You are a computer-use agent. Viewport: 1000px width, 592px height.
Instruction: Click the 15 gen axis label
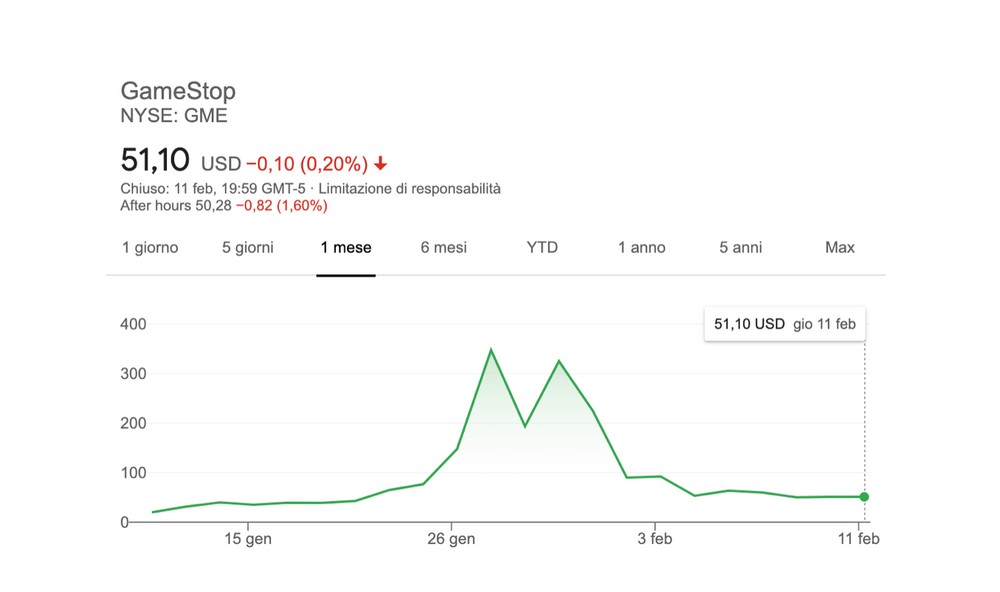click(247, 539)
